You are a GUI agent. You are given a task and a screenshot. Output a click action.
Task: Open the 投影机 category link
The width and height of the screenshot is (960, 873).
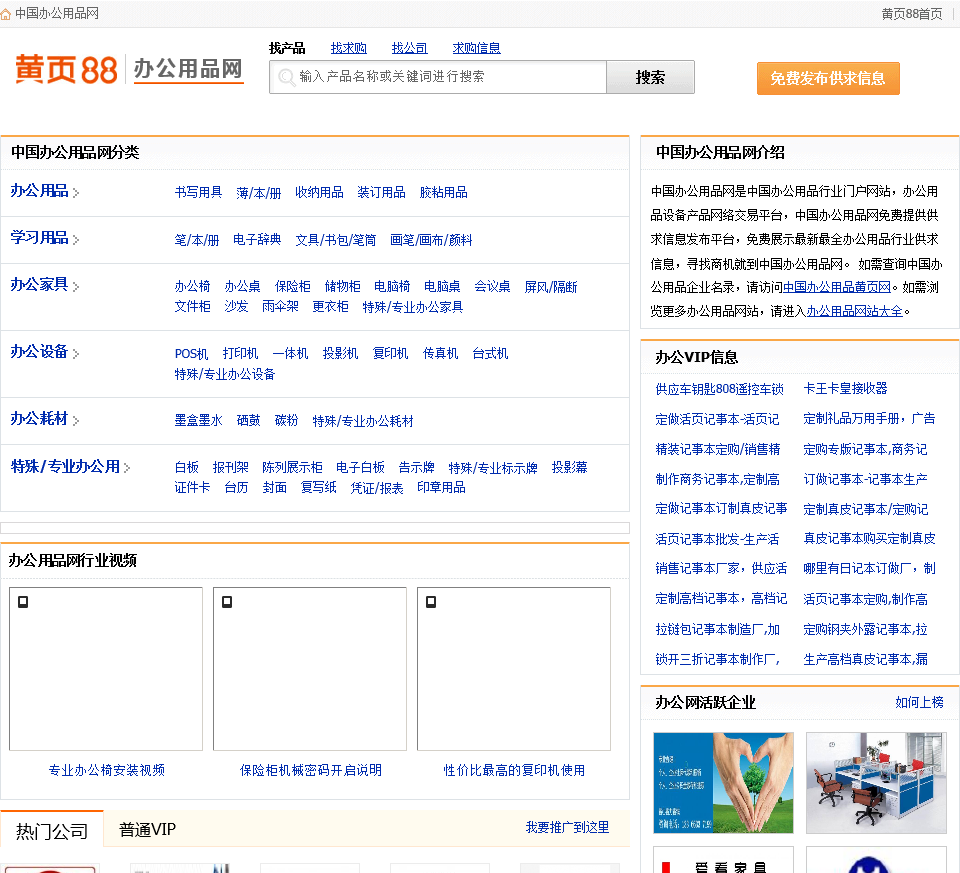point(340,353)
